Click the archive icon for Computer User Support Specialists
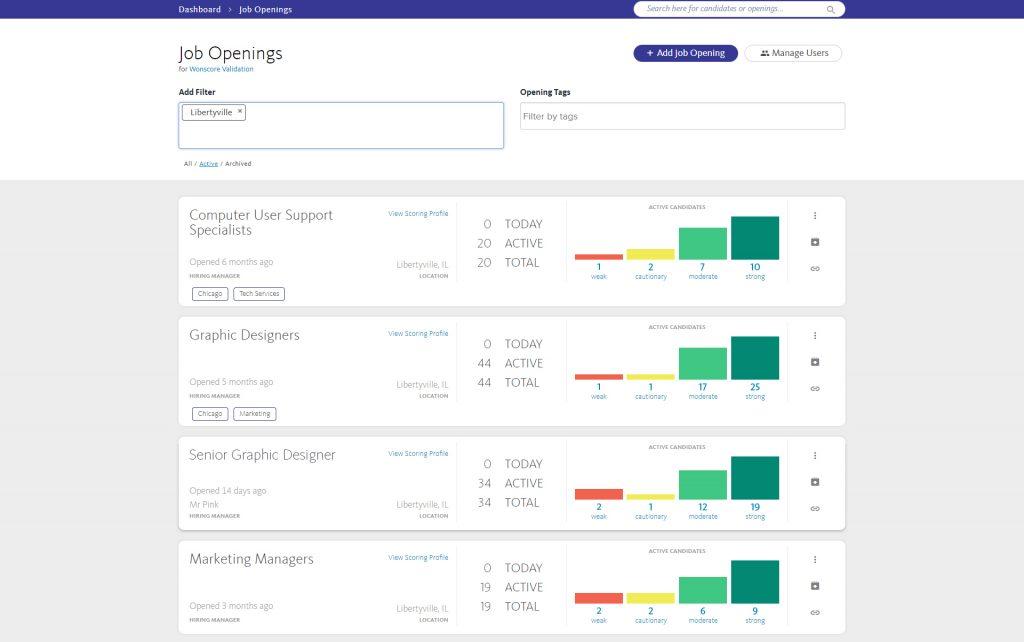The height and width of the screenshot is (642, 1024). pyautogui.click(x=815, y=242)
